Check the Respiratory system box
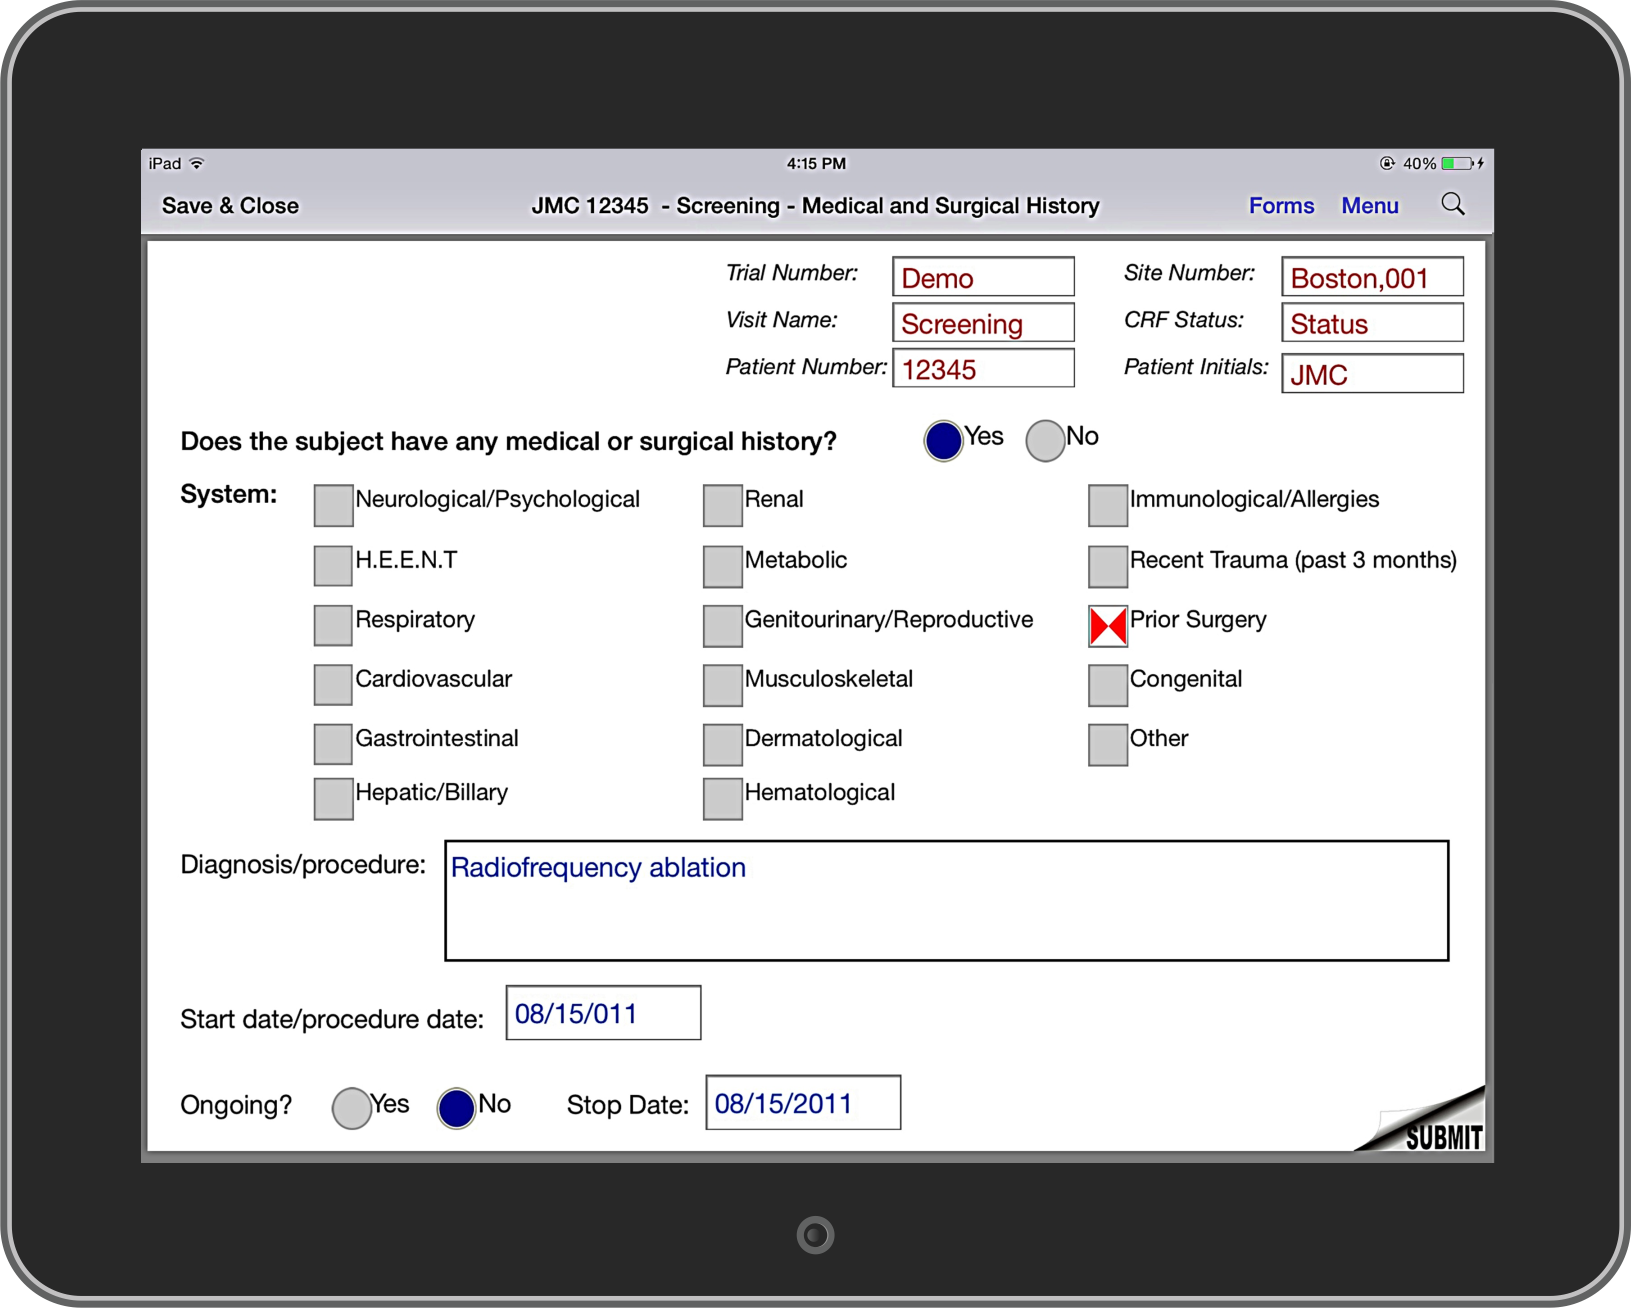The image size is (1631, 1308). [x=332, y=625]
